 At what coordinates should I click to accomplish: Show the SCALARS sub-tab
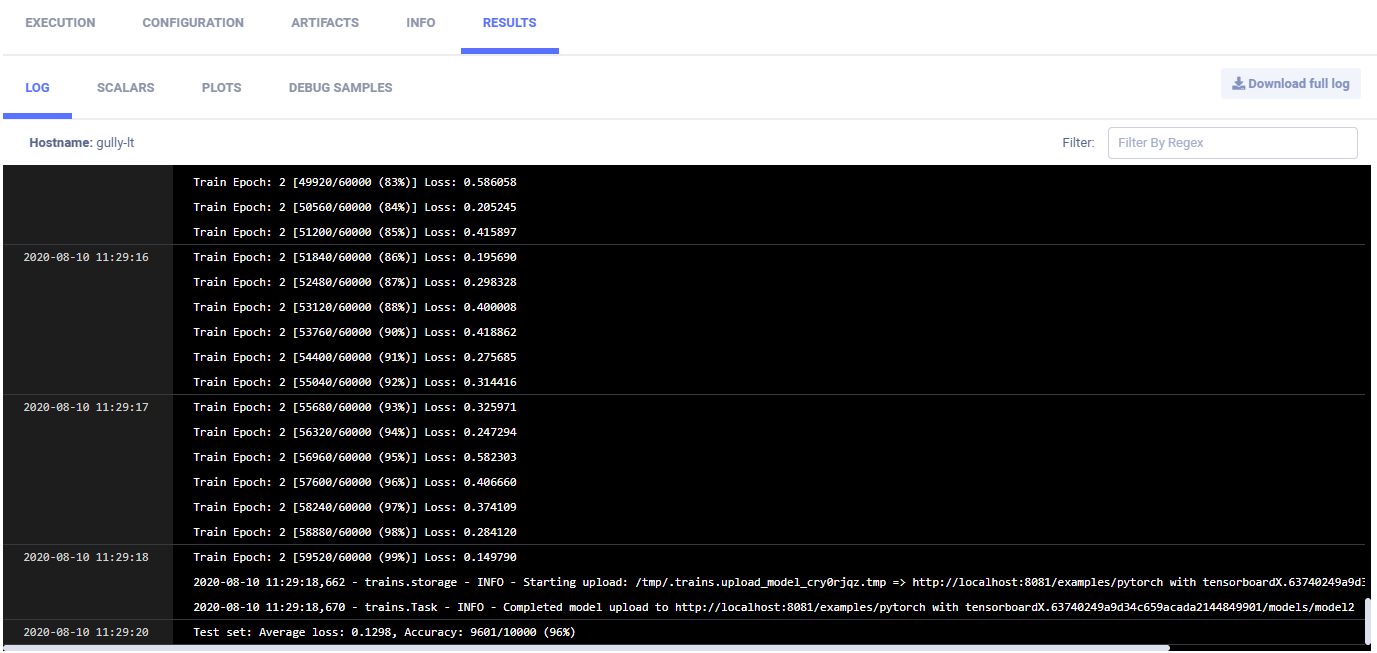126,88
